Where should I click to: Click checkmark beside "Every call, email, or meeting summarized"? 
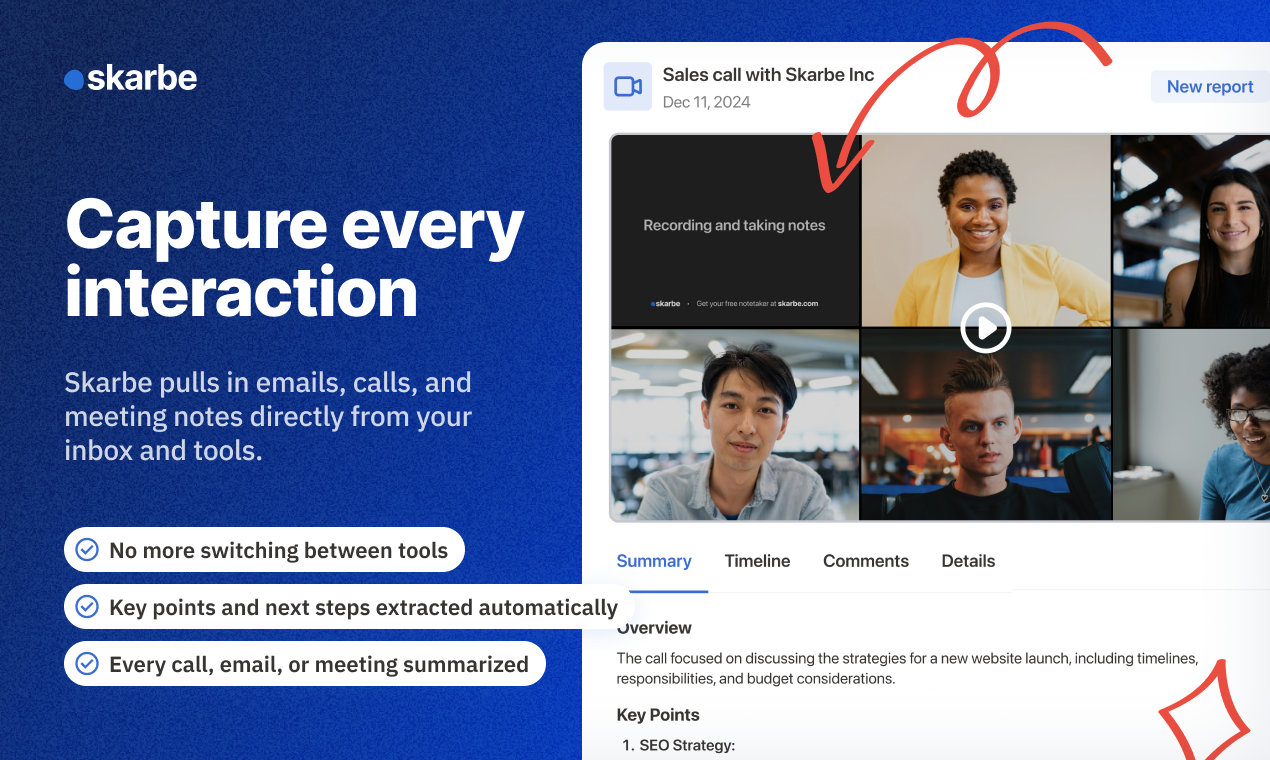88,664
